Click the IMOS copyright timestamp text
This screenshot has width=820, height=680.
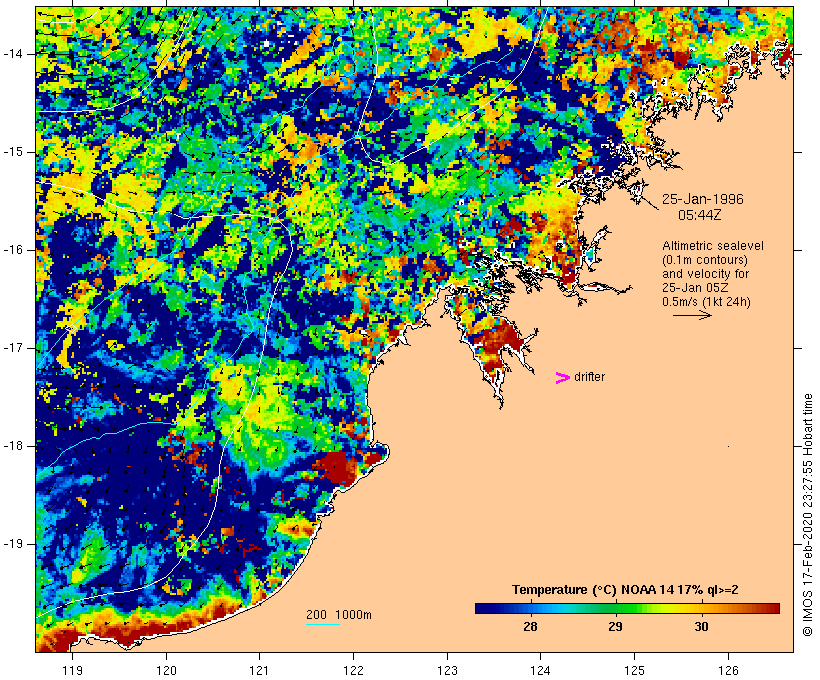[x=807, y=515]
